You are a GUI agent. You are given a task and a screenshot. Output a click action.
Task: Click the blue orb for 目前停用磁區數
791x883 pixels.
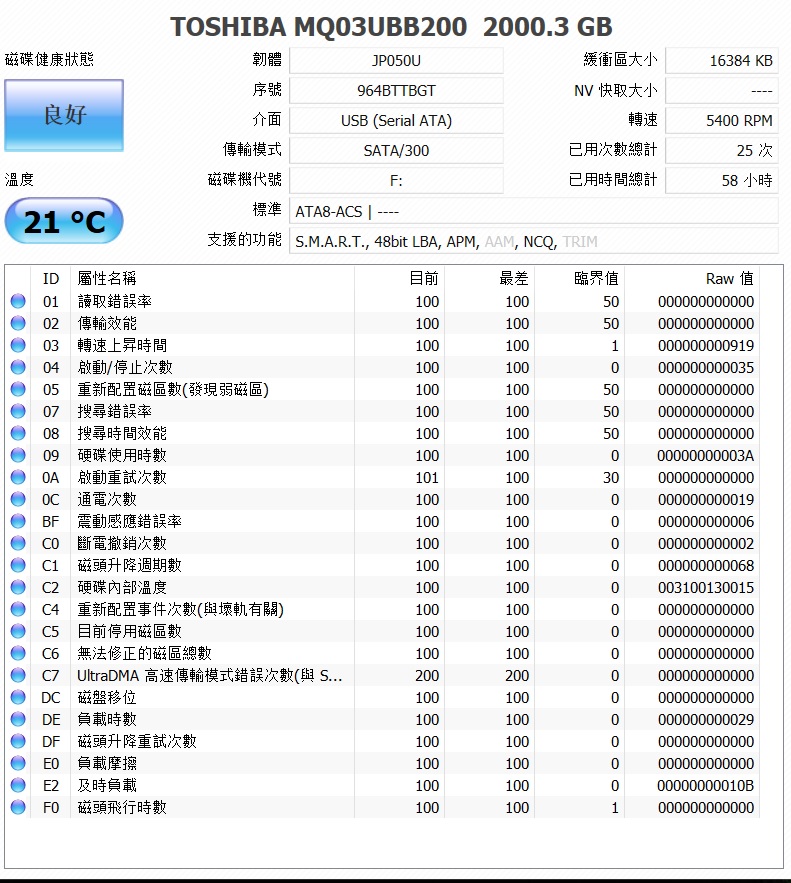click(x=18, y=631)
